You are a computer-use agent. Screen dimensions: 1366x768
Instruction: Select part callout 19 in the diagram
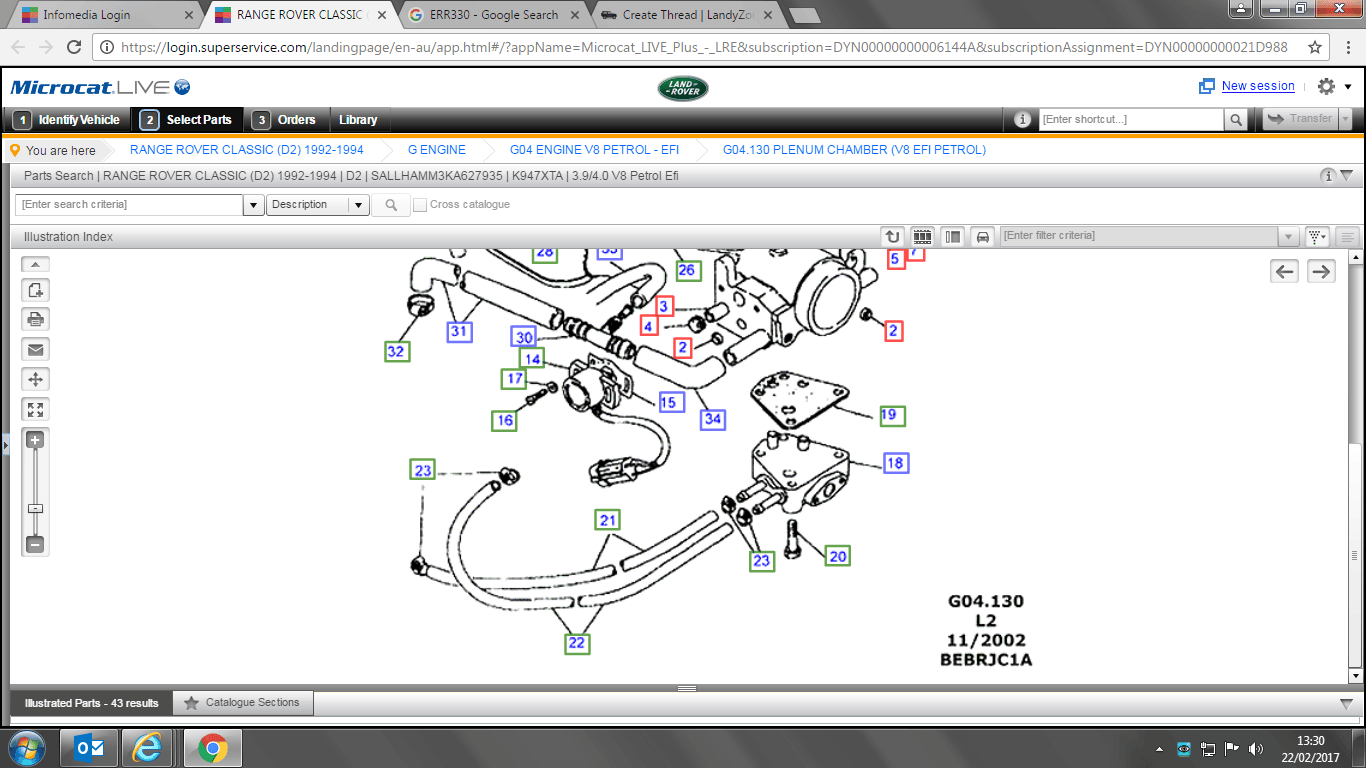(x=892, y=415)
